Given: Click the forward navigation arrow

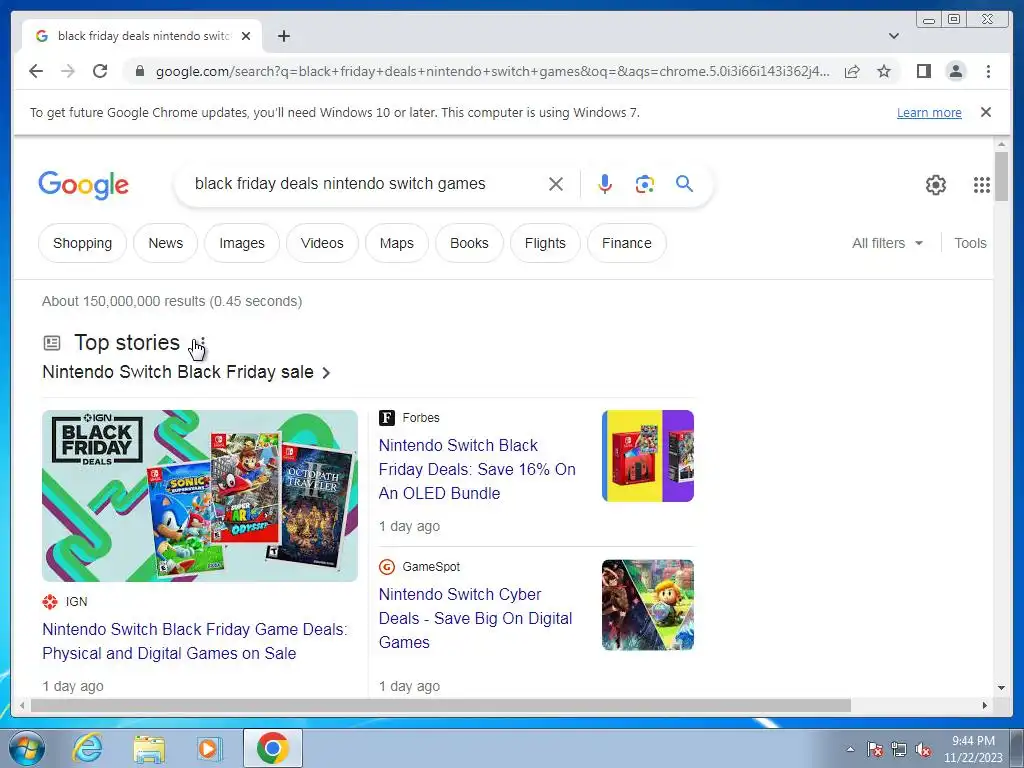Looking at the screenshot, I should click(68, 71).
